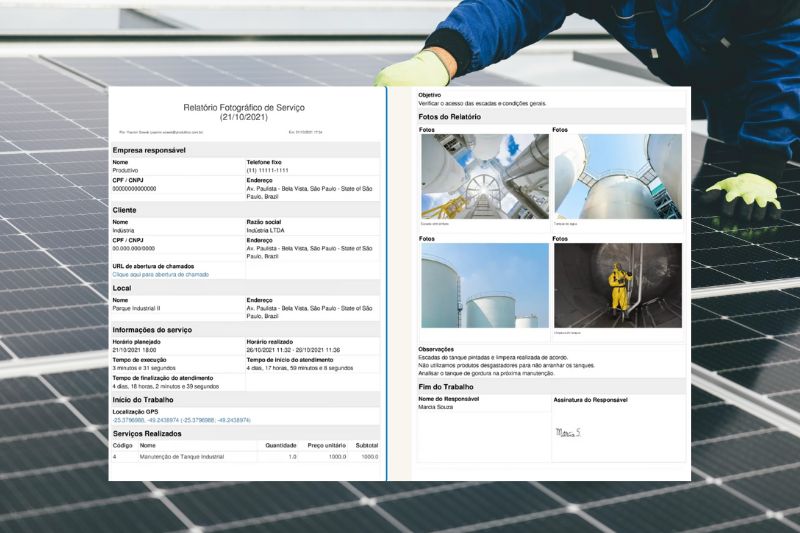Click the 'Localização GPS' label
This screenshot has width=800, height=533.
135,412
